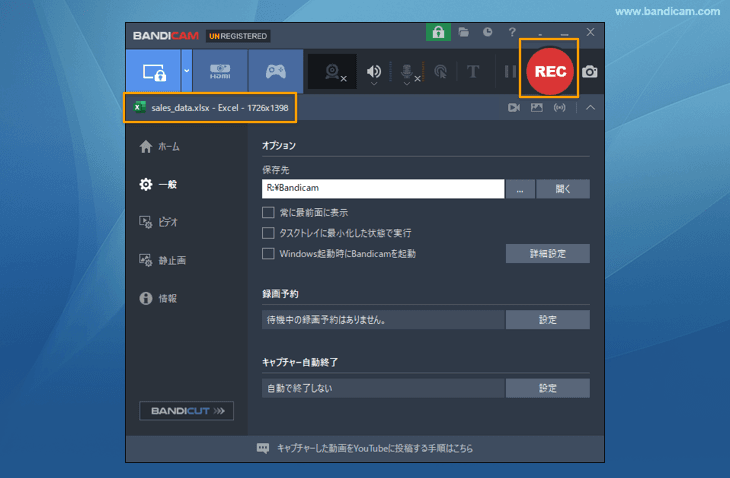Toggle the speaker sound icon
The height and width of the screenshot is (478, 730).
(x=373, y=71)
